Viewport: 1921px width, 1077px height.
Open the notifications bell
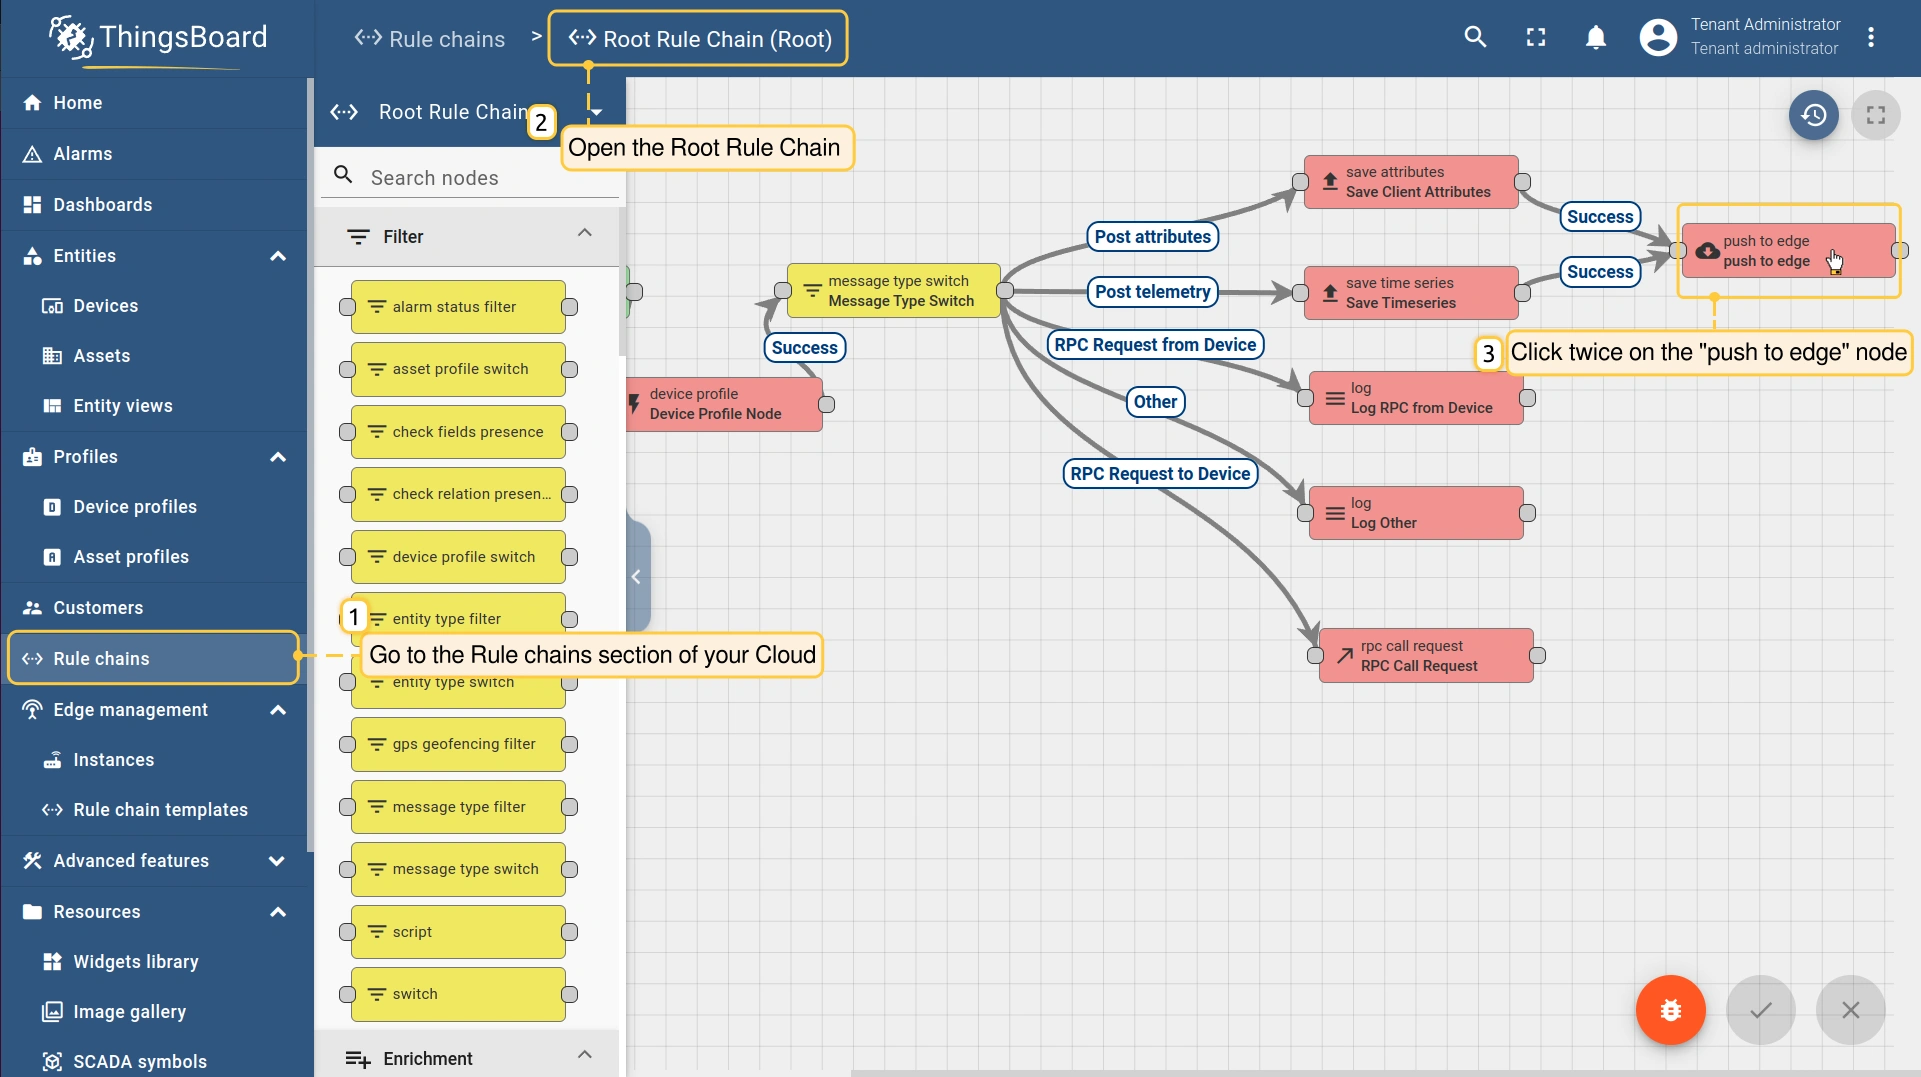[x=1596, y=38]
